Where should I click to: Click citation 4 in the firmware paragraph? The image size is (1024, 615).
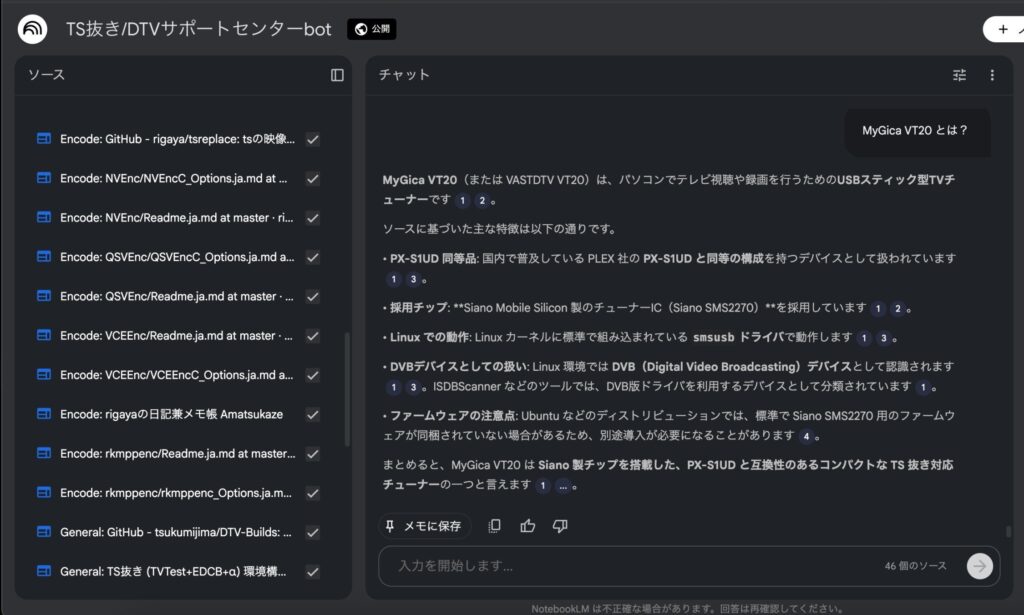pos(806,436)
